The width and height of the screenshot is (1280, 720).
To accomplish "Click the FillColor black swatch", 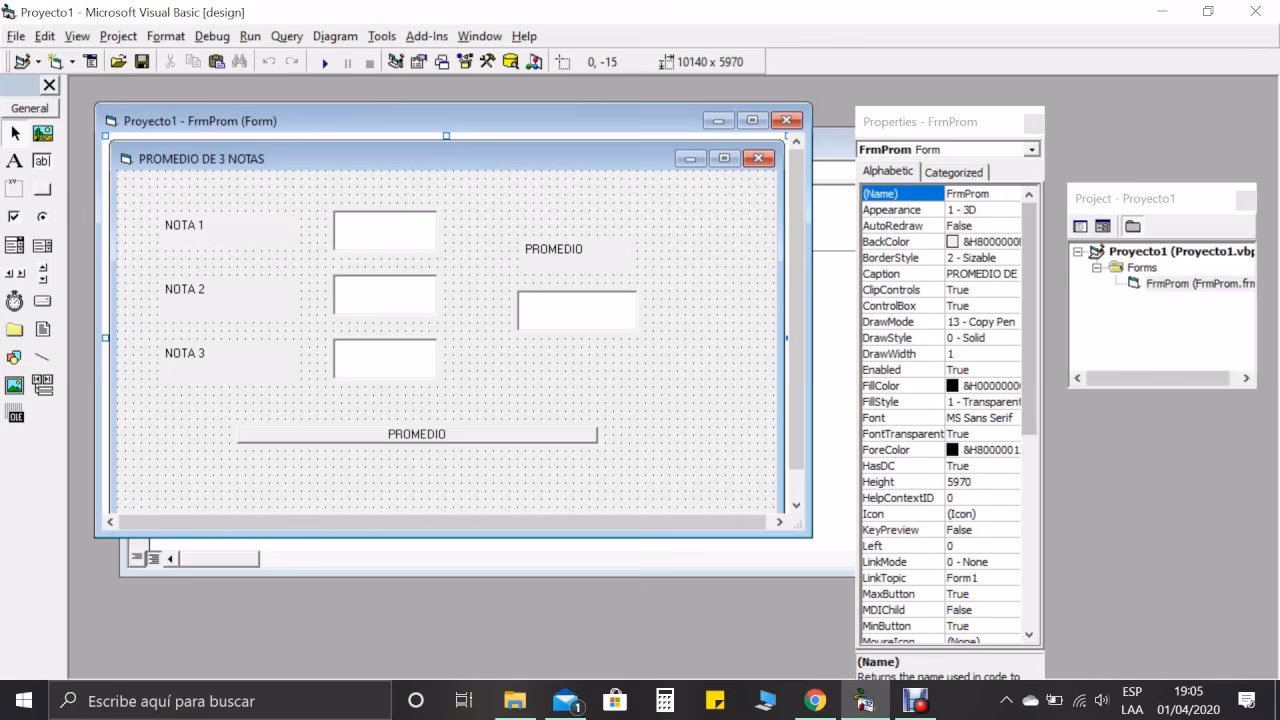I will pyautogui.click(x=952, y=386).
